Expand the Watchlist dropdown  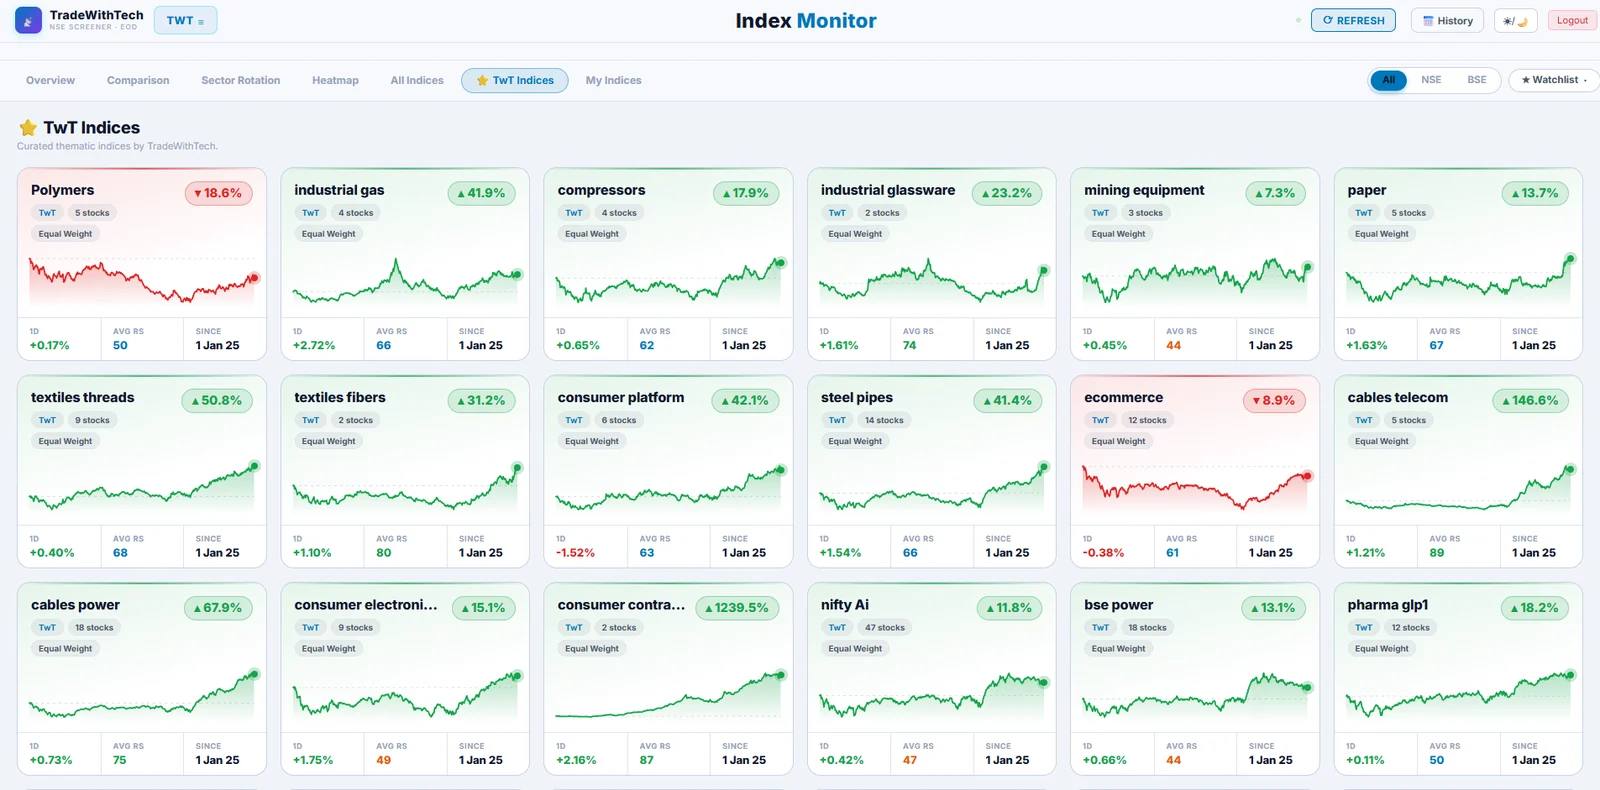point(1554,80)
